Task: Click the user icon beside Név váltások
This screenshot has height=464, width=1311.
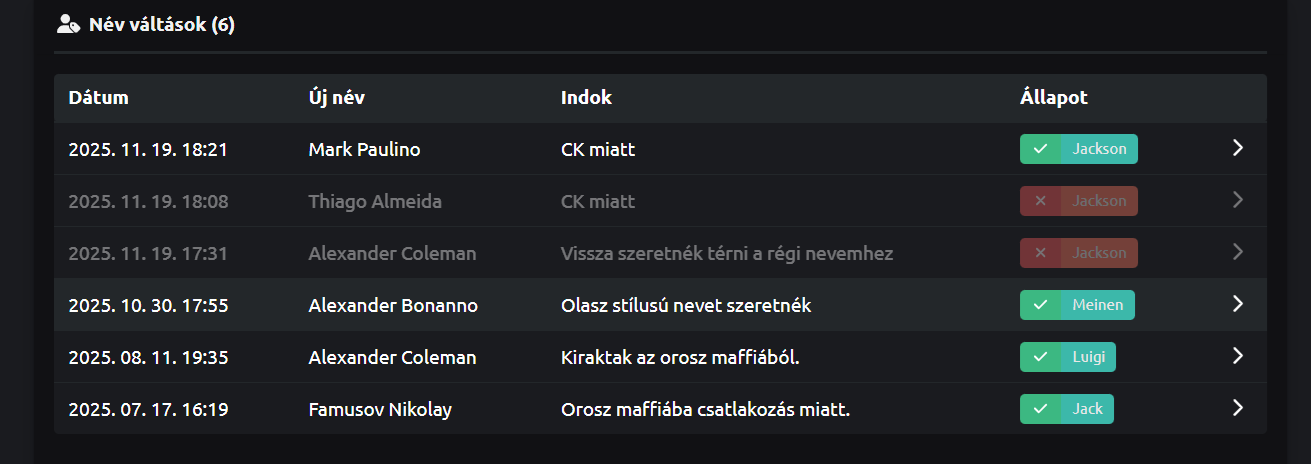Action: 68,24
